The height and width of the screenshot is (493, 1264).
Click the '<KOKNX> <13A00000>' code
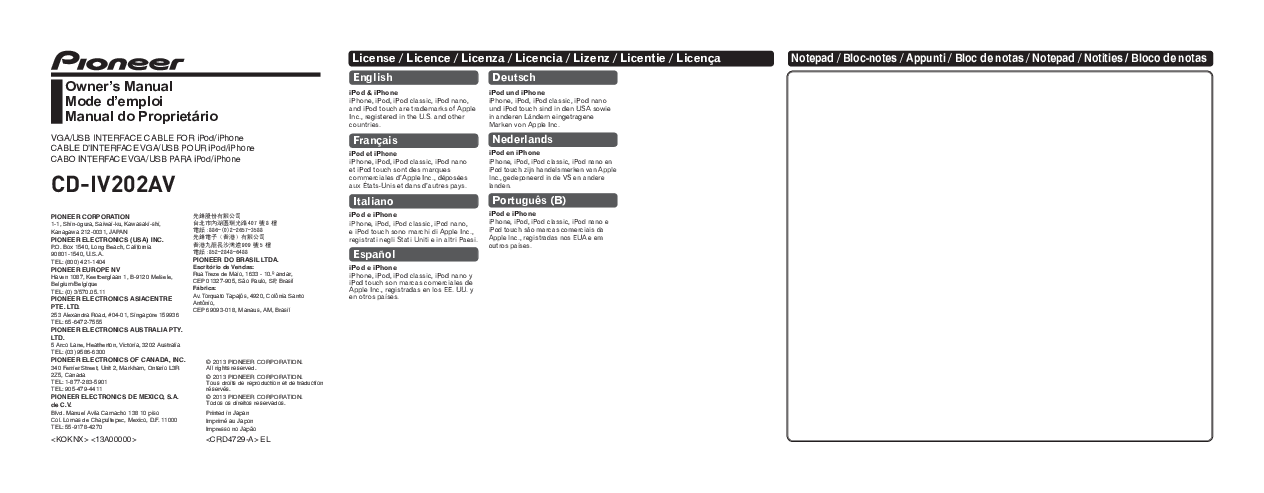click(x=94, y=439)
